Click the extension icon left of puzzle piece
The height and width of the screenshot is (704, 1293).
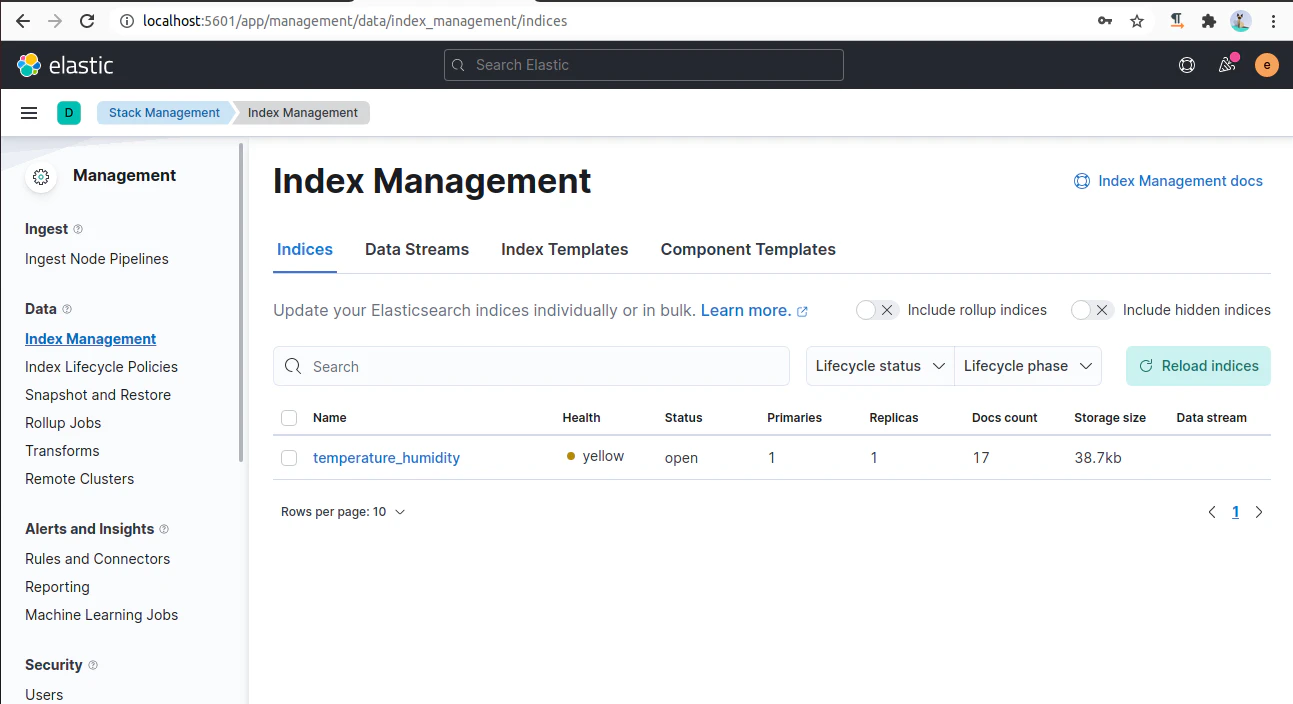tap(1177, 21)
